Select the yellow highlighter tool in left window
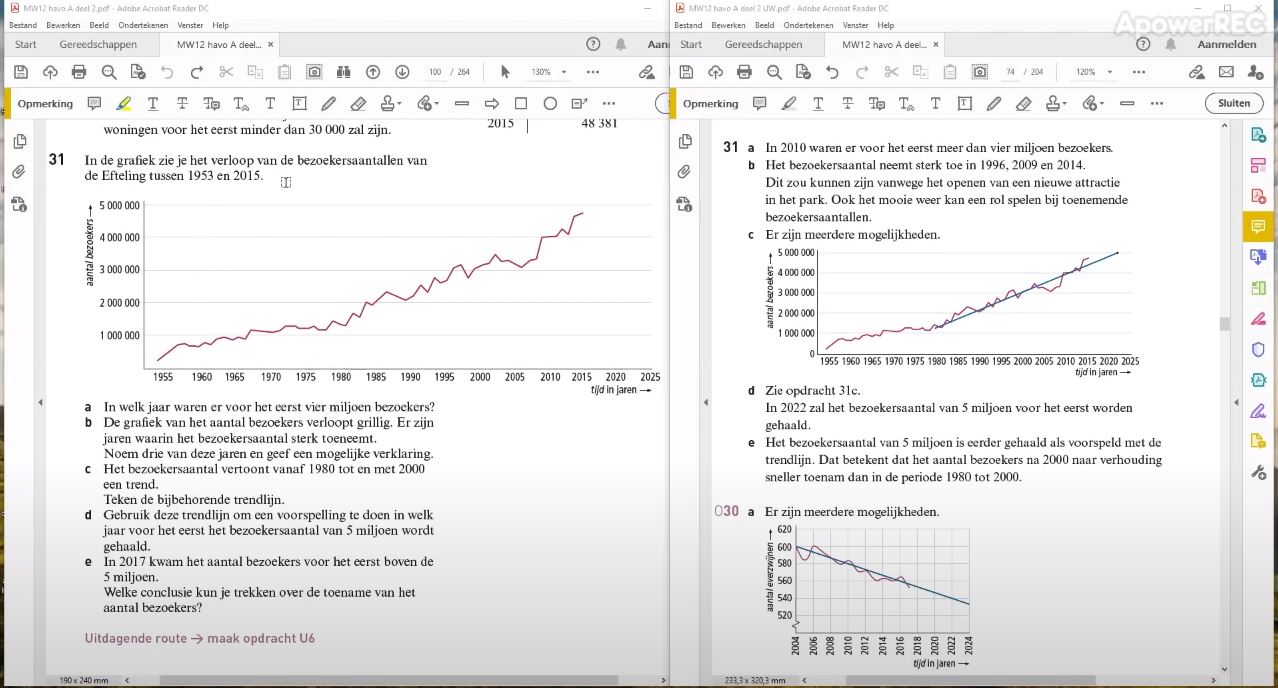 (x=123, y=103)
